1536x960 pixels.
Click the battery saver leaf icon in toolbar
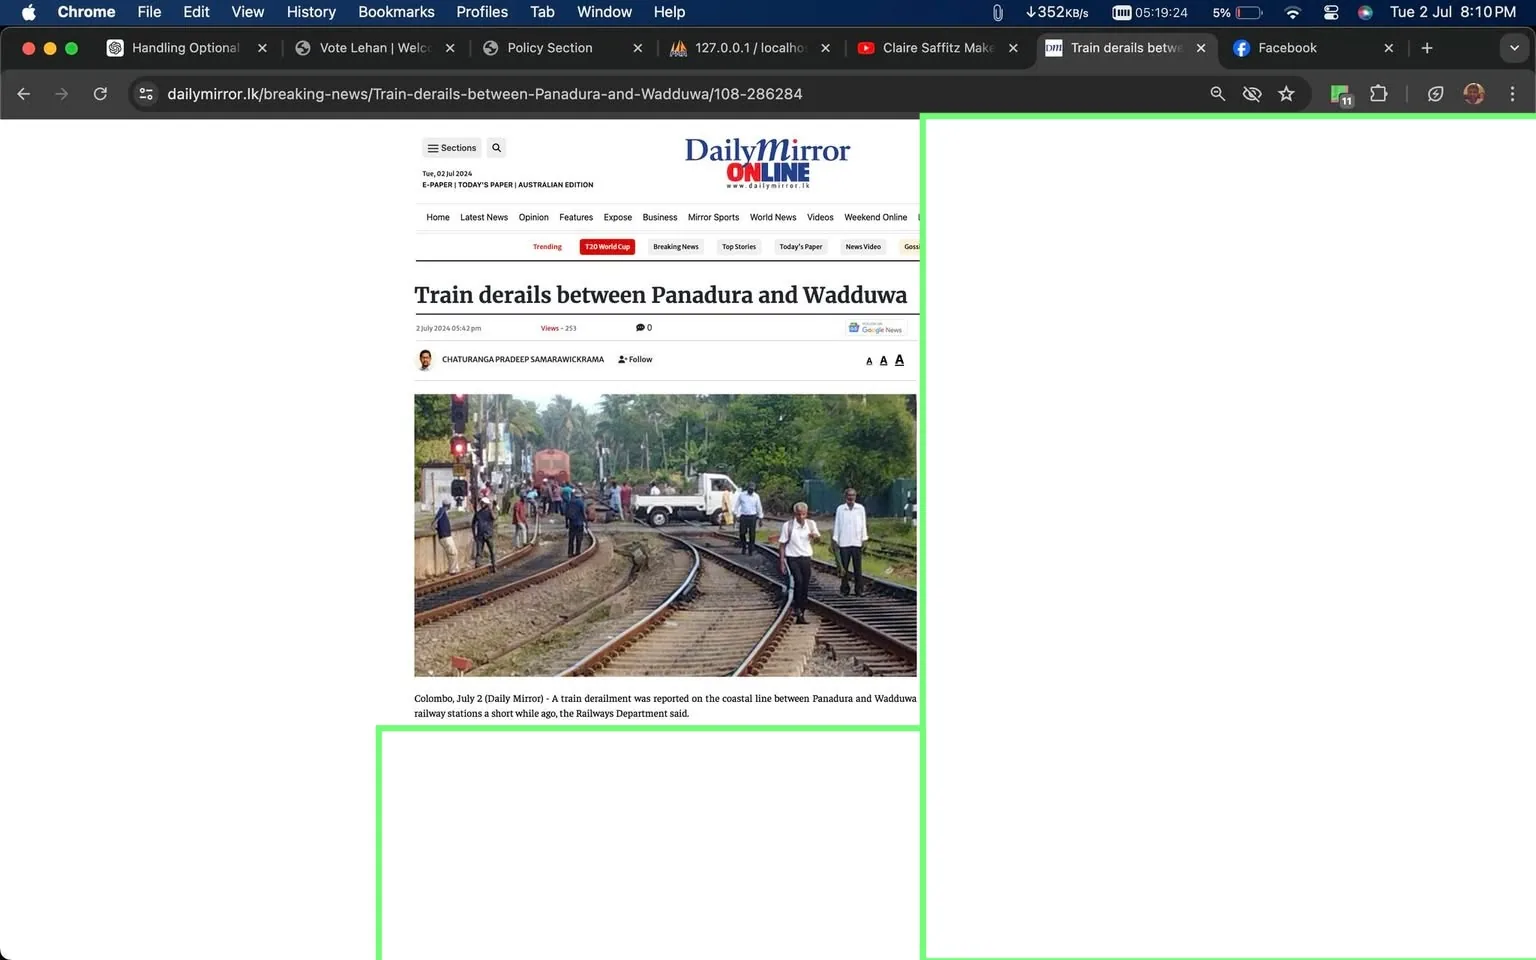tap(1435, 93)
